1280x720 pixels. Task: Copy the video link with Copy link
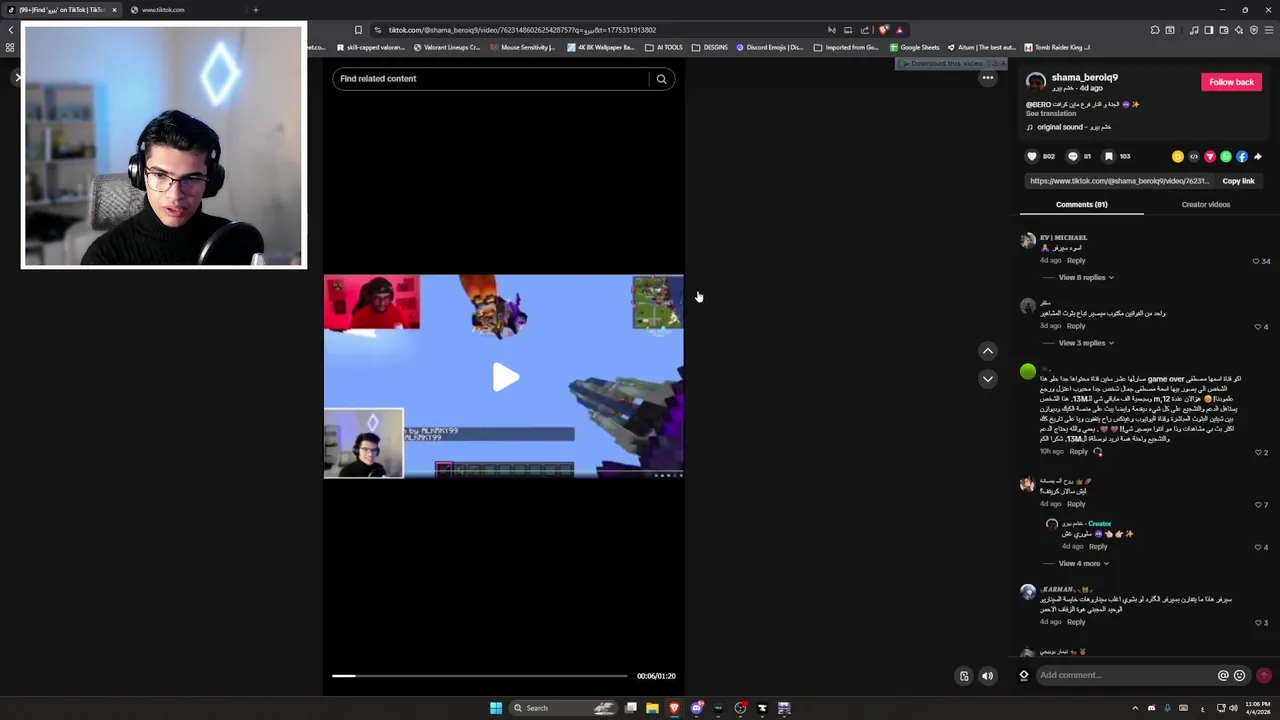tap(1238, 181)
